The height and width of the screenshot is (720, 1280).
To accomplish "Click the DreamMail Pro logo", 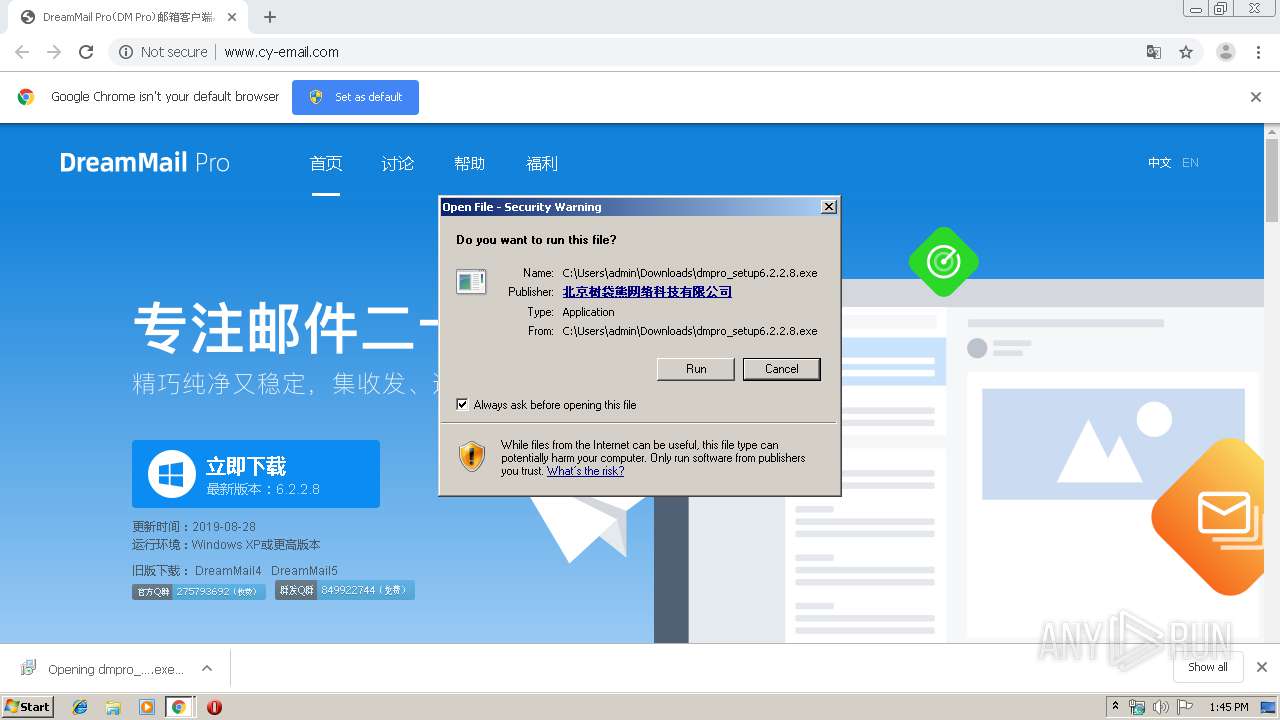I will coord(145,163).
